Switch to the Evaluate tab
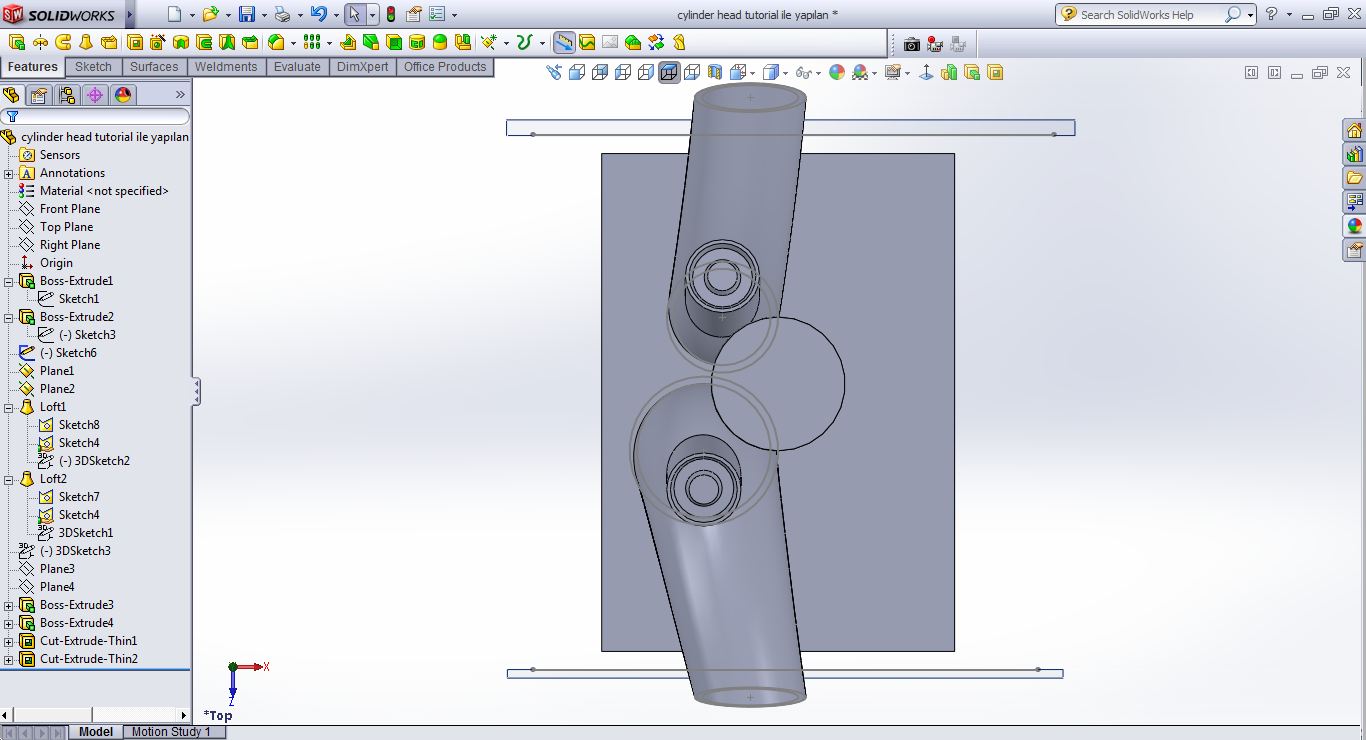 coord(297,67)
